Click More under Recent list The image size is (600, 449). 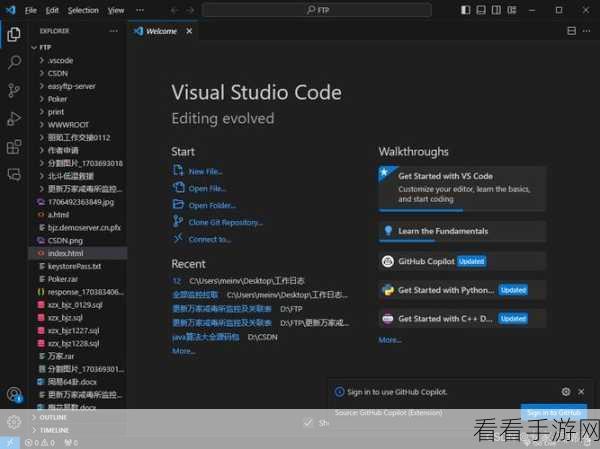point(183,351)
